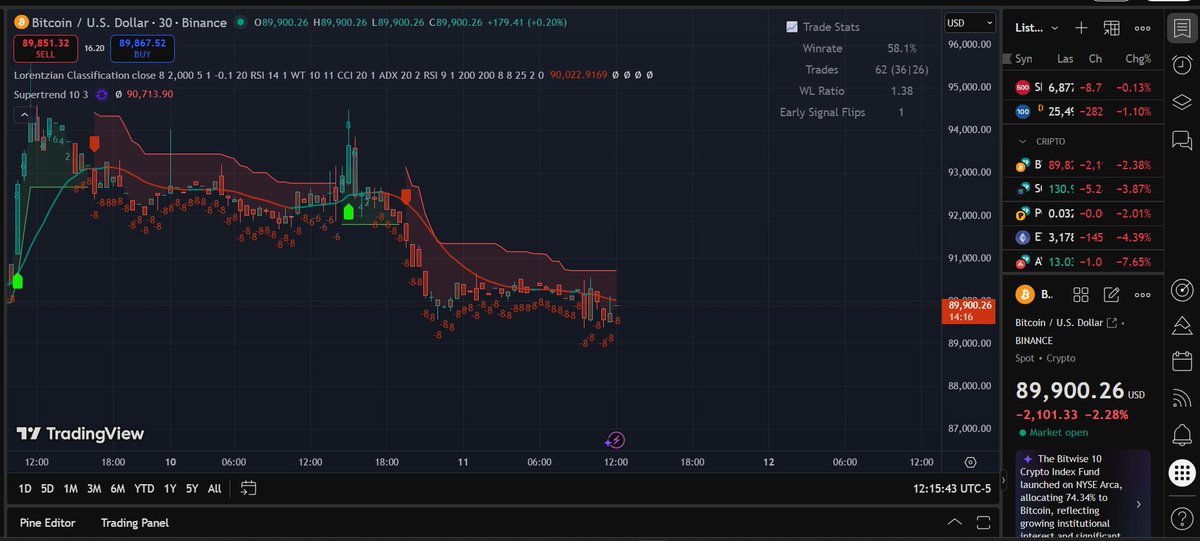Expand the Bitwise 10 news item arrow
The width and height of the screenshot is (1200, 541).
(x=1138, y=505)
